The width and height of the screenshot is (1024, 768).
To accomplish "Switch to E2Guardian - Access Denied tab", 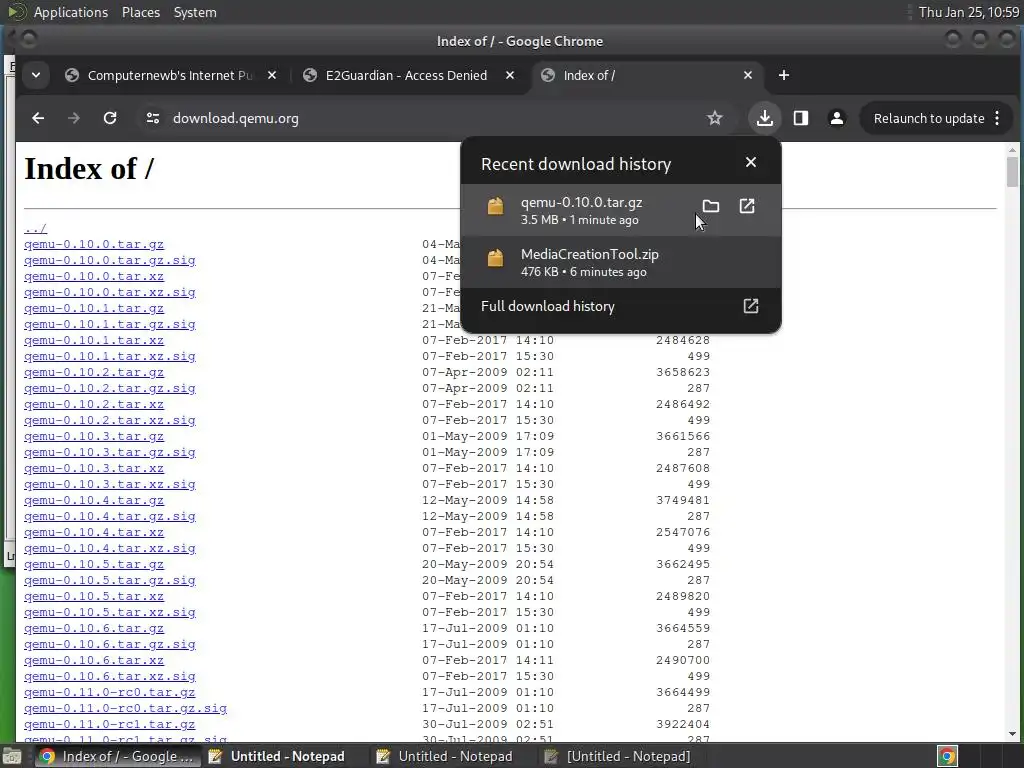I will pyautogui.click(x=406, y=75).
